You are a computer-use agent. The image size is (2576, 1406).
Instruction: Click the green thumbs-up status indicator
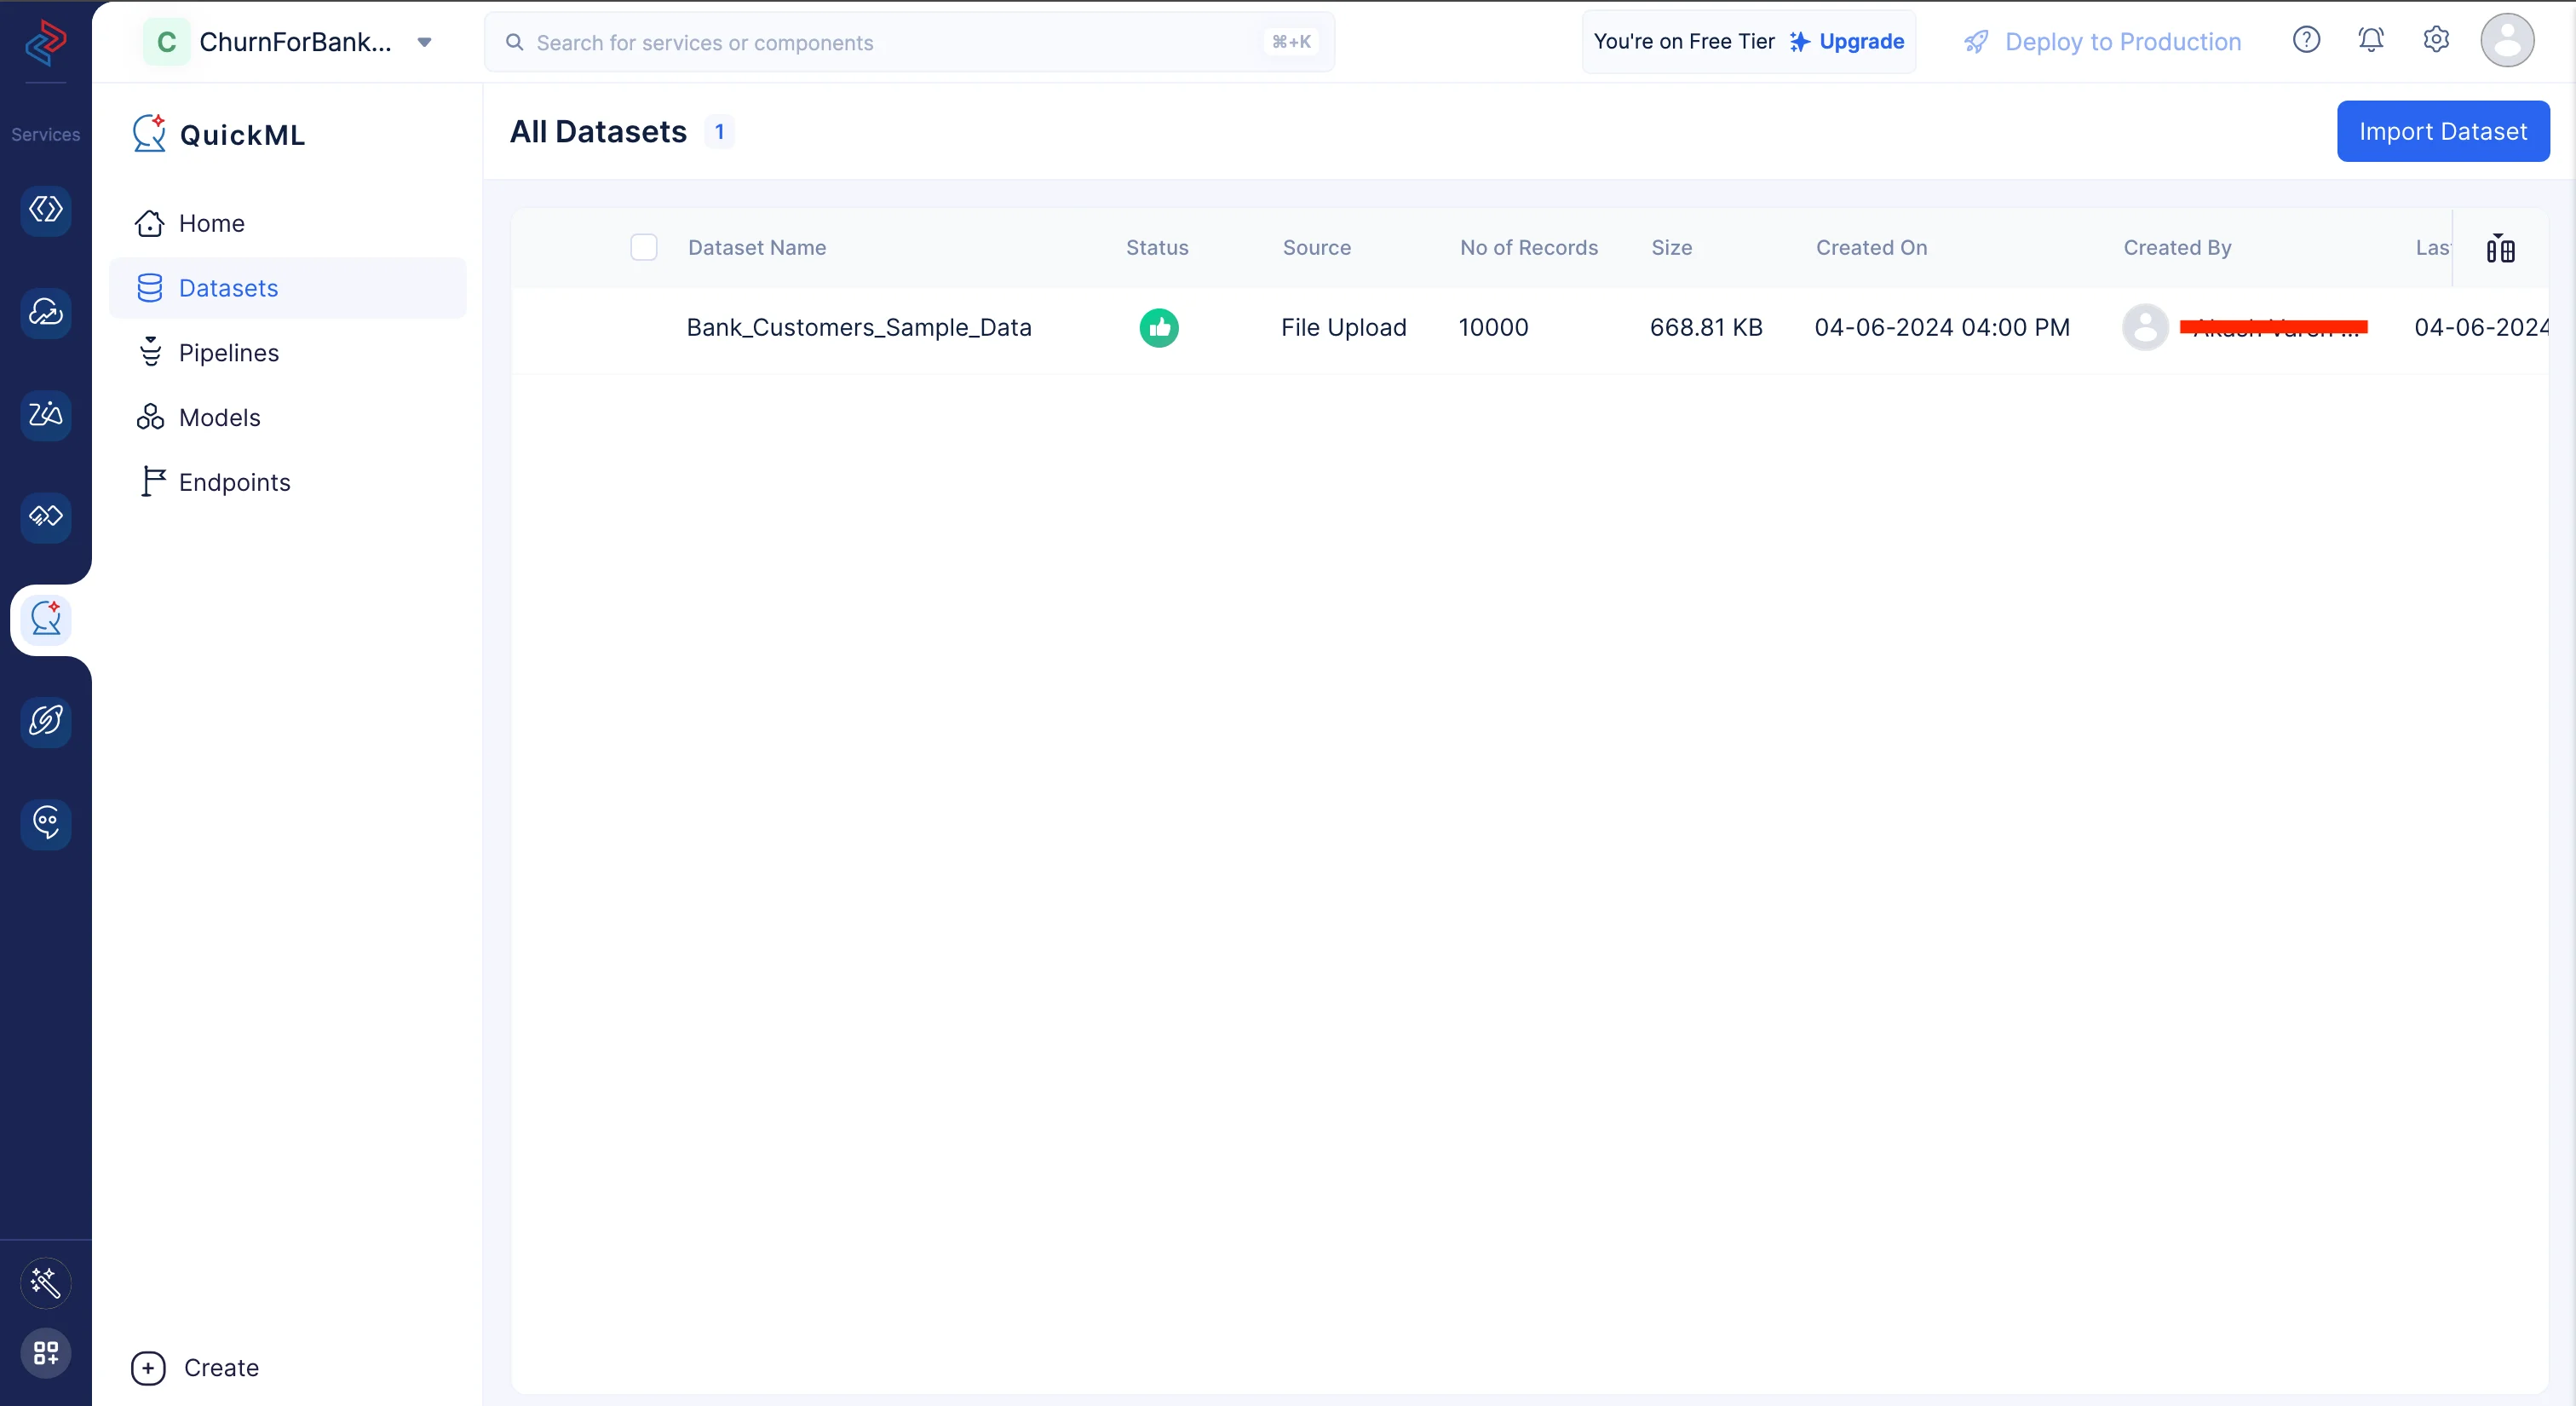(x=1159, y=328)
